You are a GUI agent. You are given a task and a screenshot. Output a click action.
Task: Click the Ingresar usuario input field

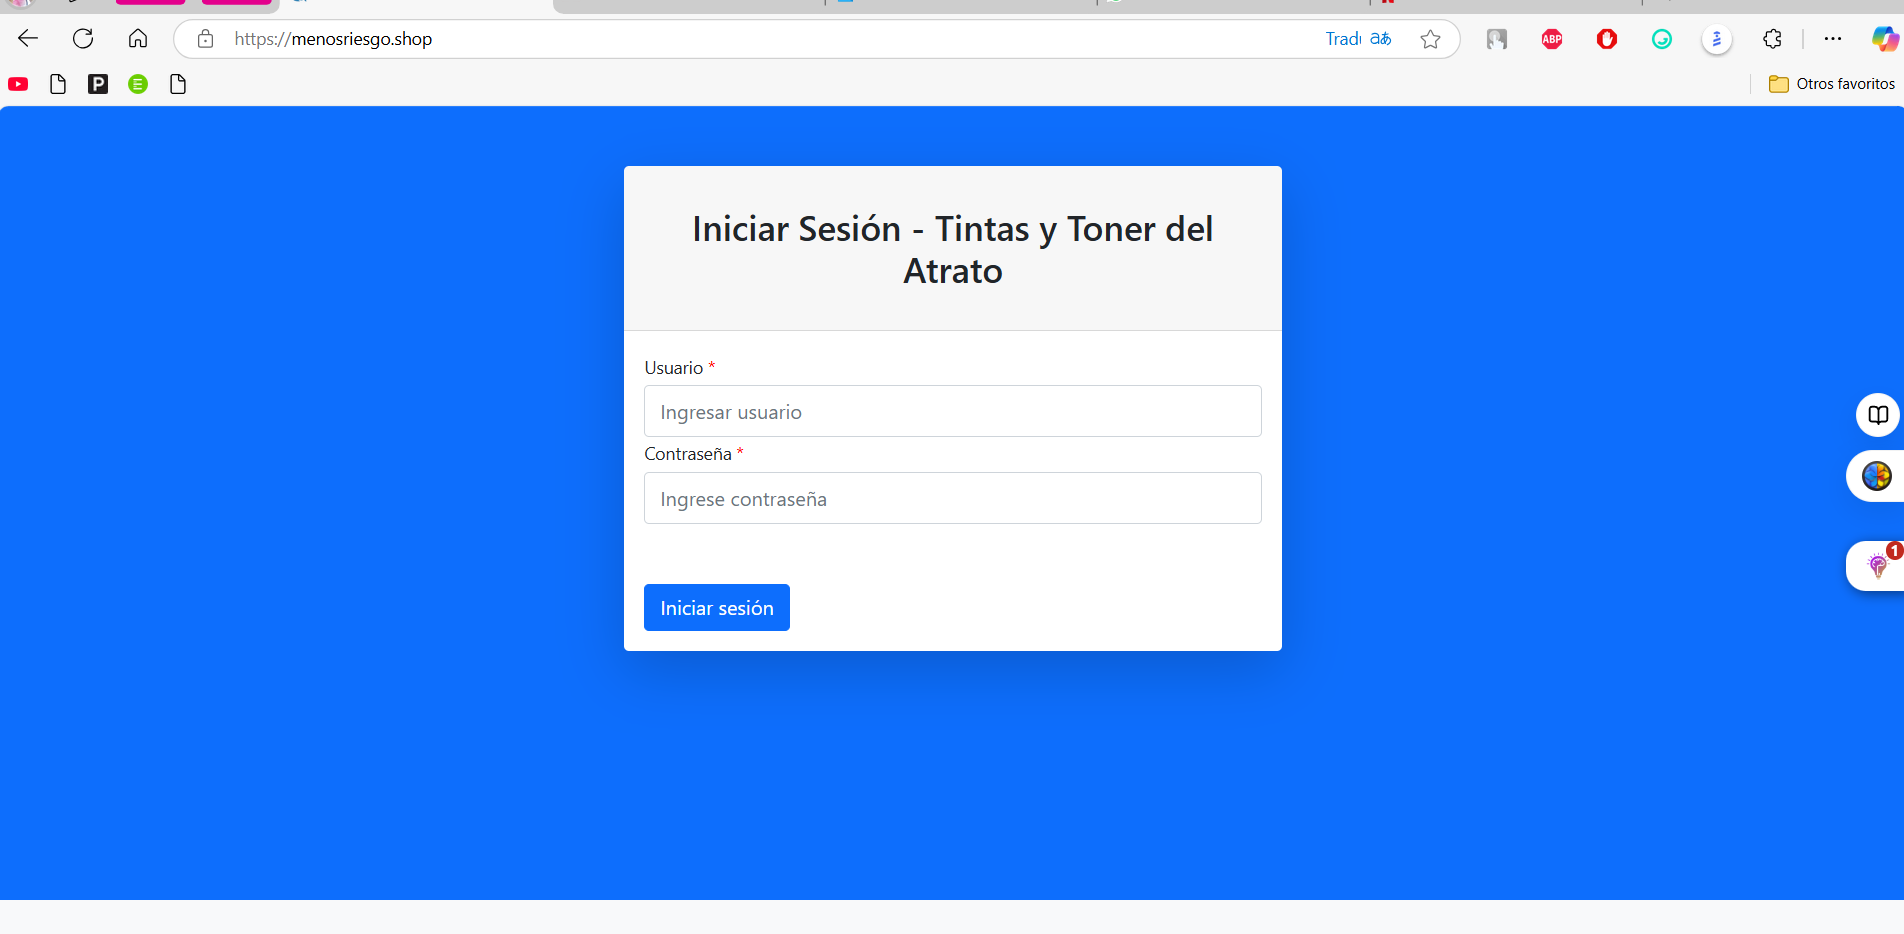coord(952,411)
